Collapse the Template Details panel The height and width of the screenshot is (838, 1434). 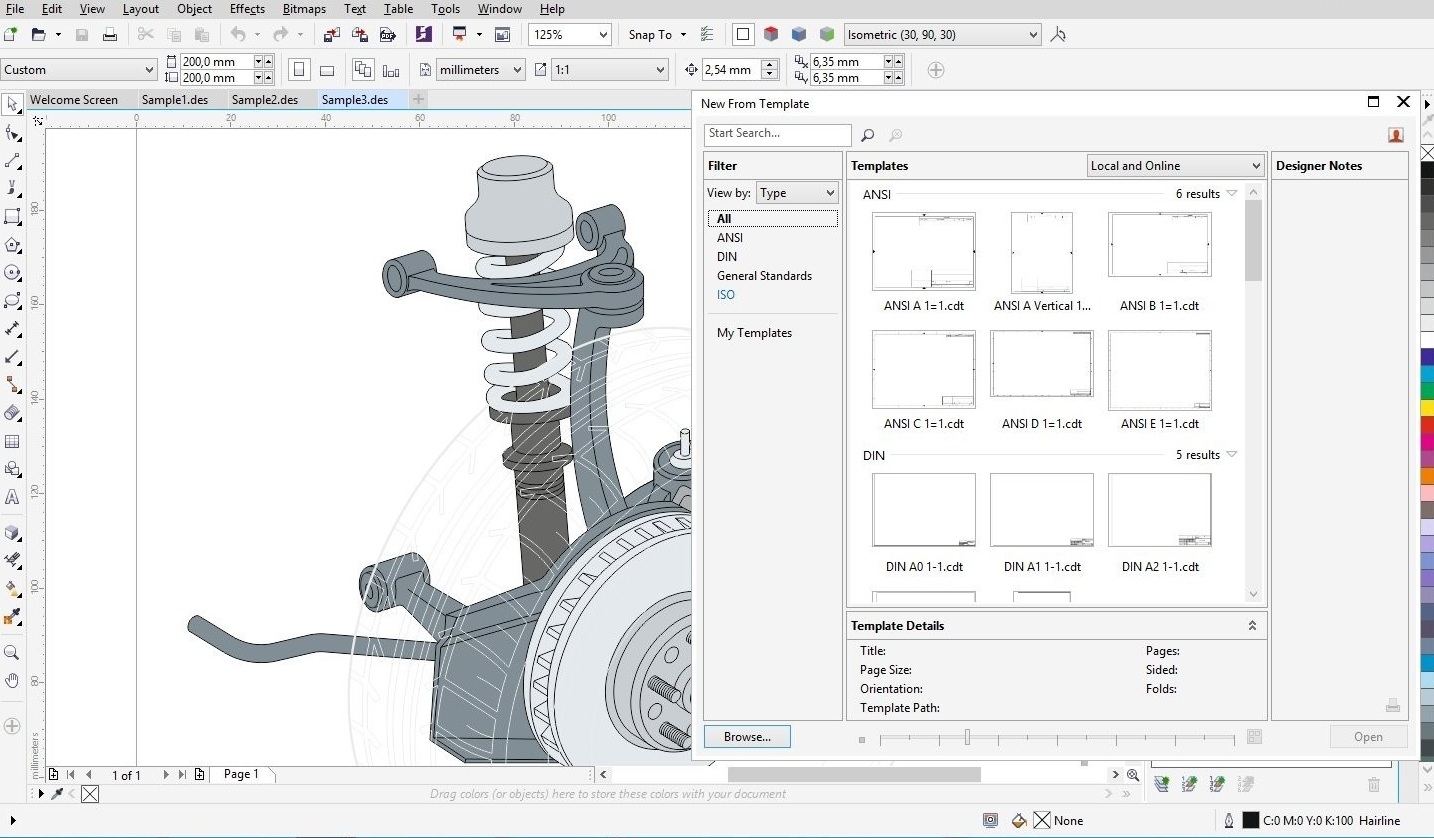click(1252, 626)
